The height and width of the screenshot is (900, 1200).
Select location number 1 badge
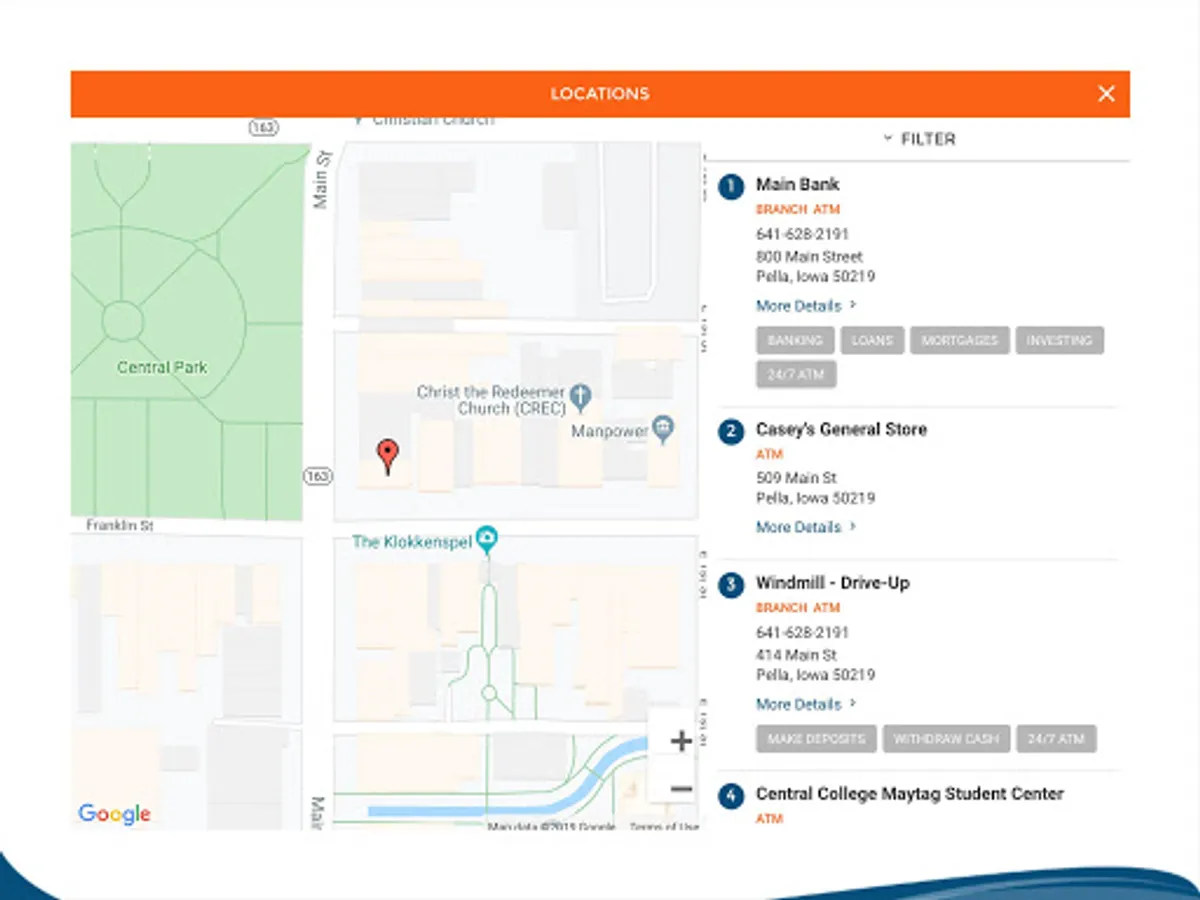[731, 186]
